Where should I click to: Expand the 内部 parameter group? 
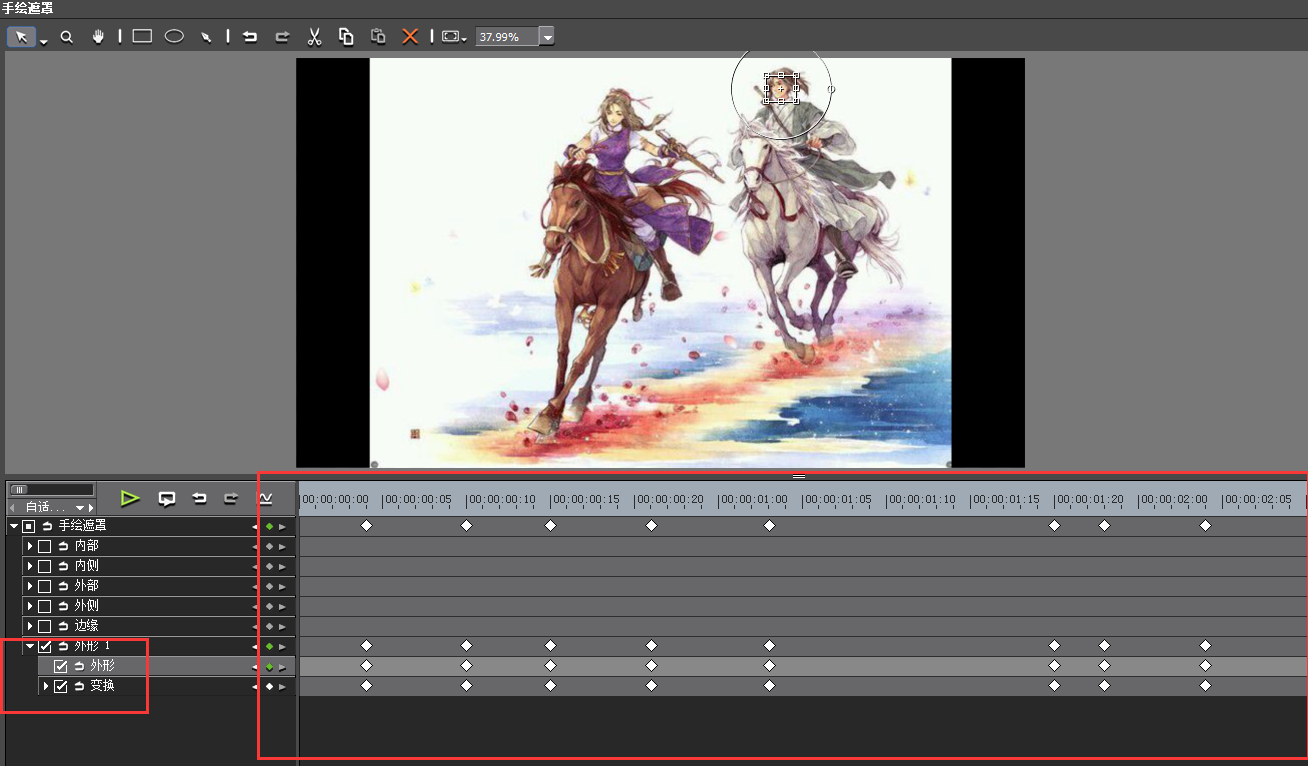coord(29,546)
